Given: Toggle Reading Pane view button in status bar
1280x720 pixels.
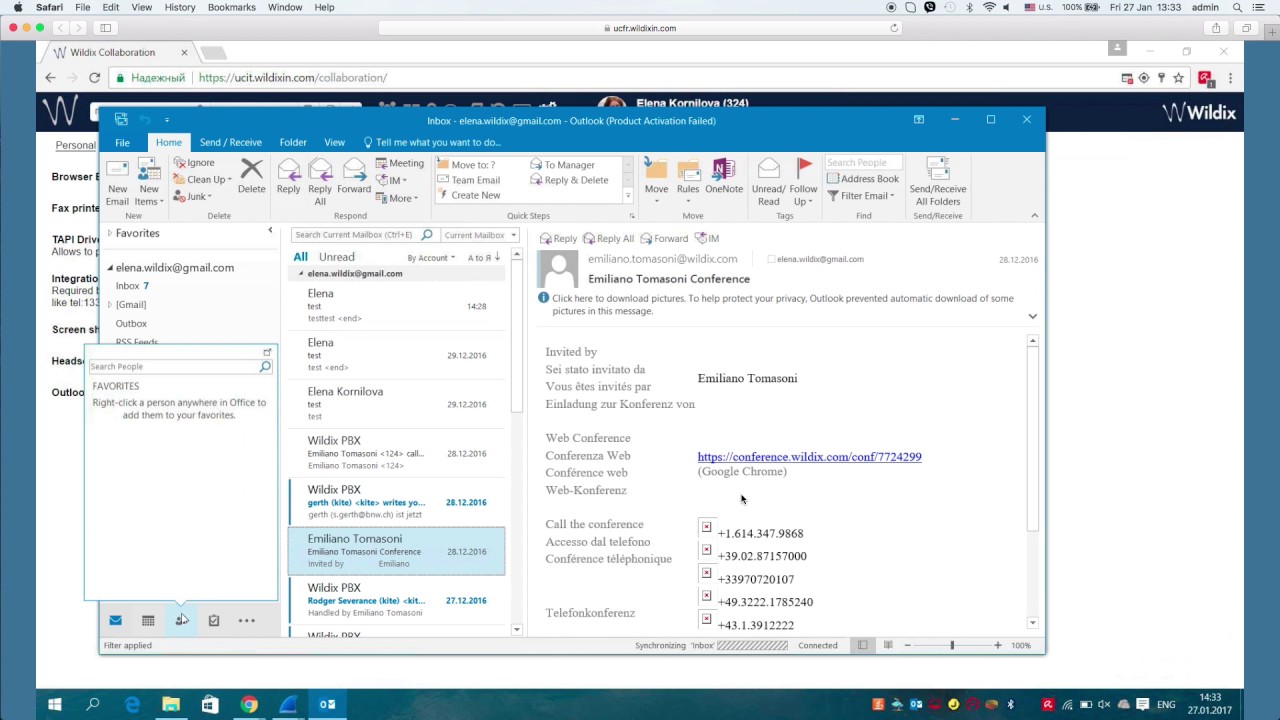Looking at the screenshot, I should 887,645.
